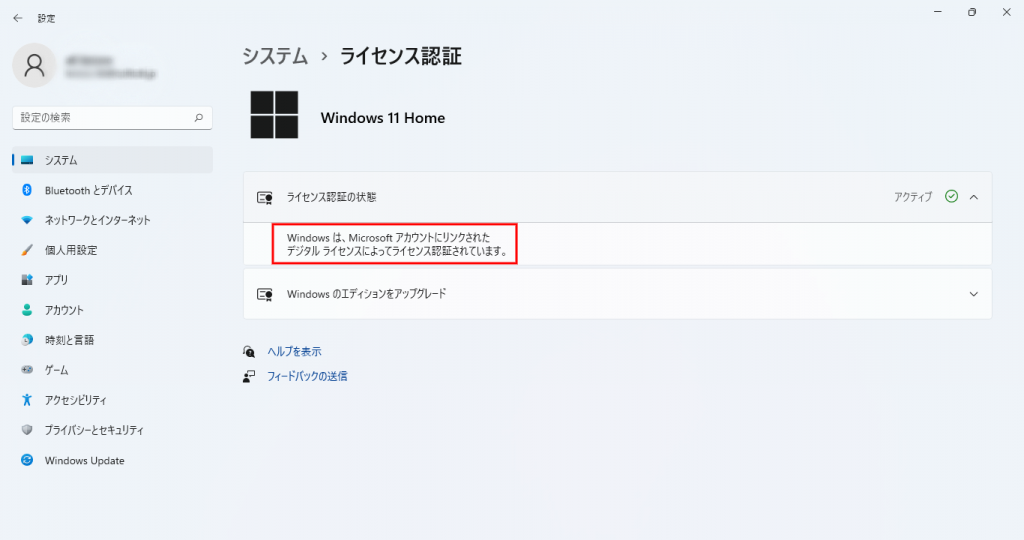Open ゲーム settings category
Image resolution: width=1024 pixels, height=540 pixels.
point(112,370)
